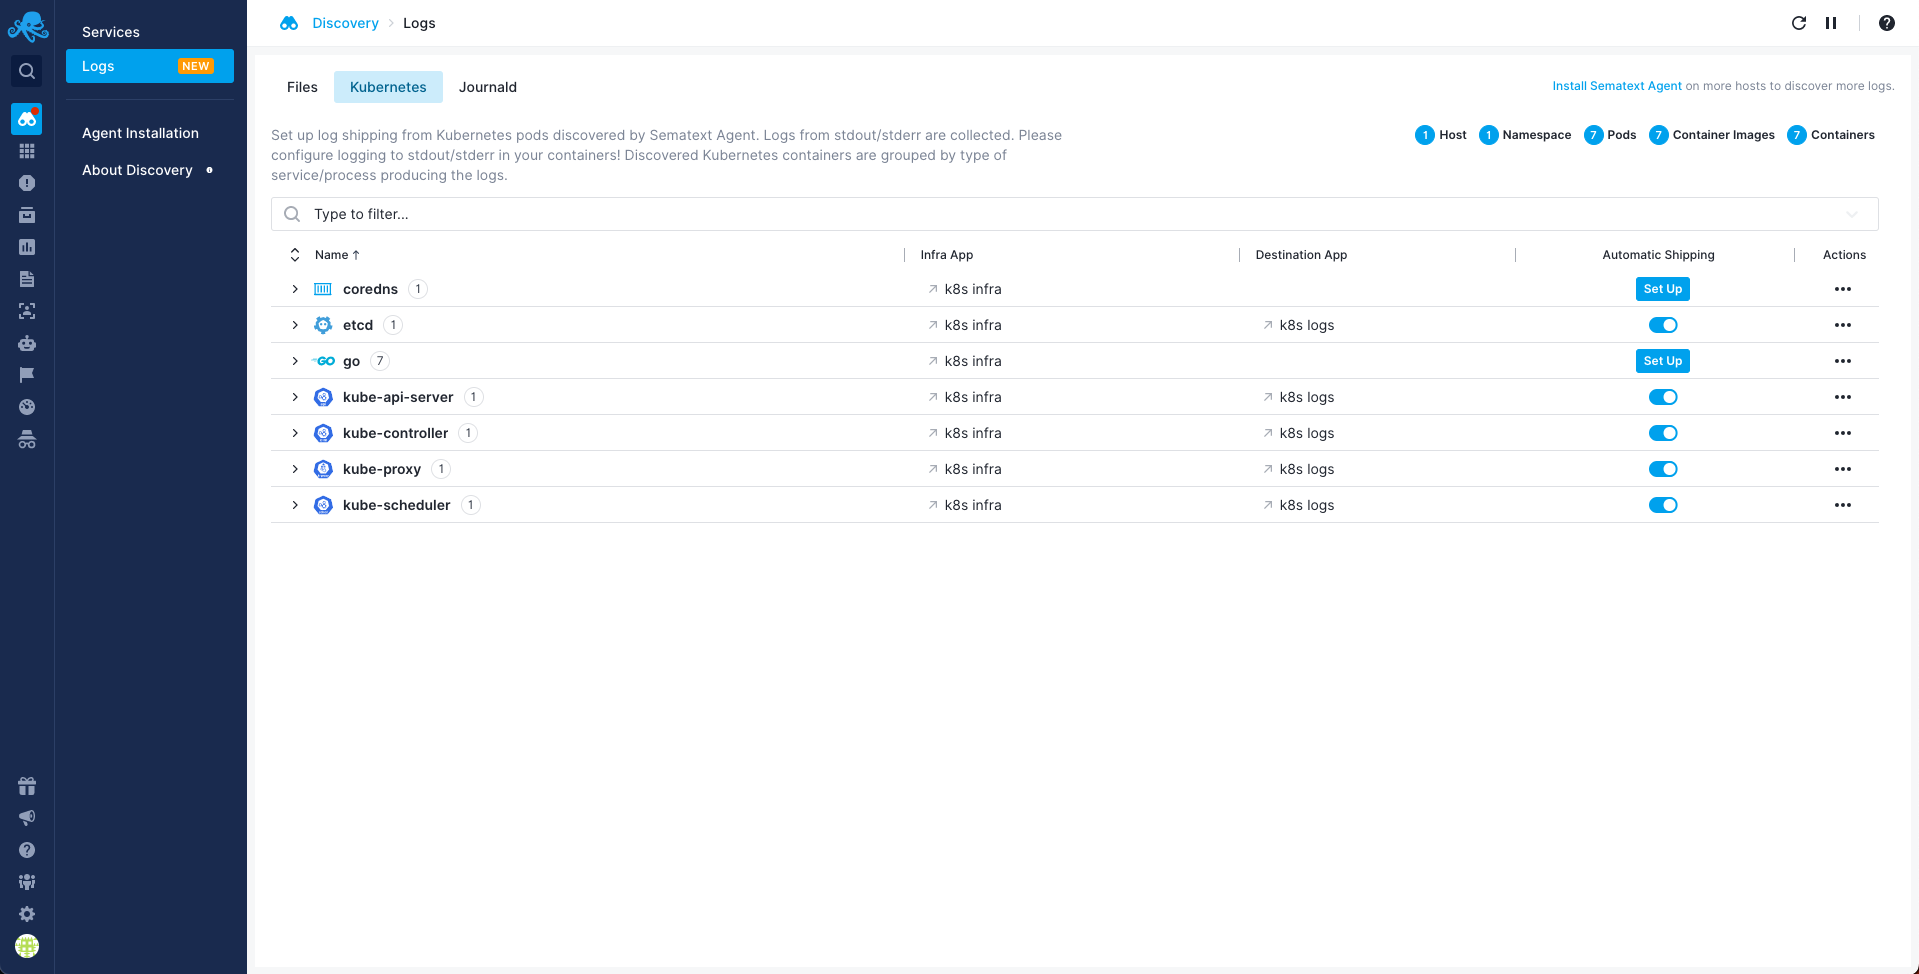1919x974 pixels.
Task: Click the Type to filter input
Action: 1074,214
